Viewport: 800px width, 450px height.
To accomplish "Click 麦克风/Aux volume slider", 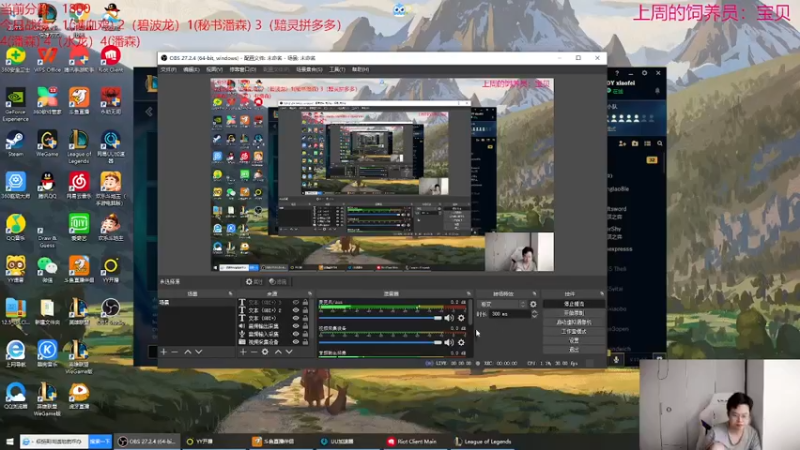I will click(x=380, y=318).
